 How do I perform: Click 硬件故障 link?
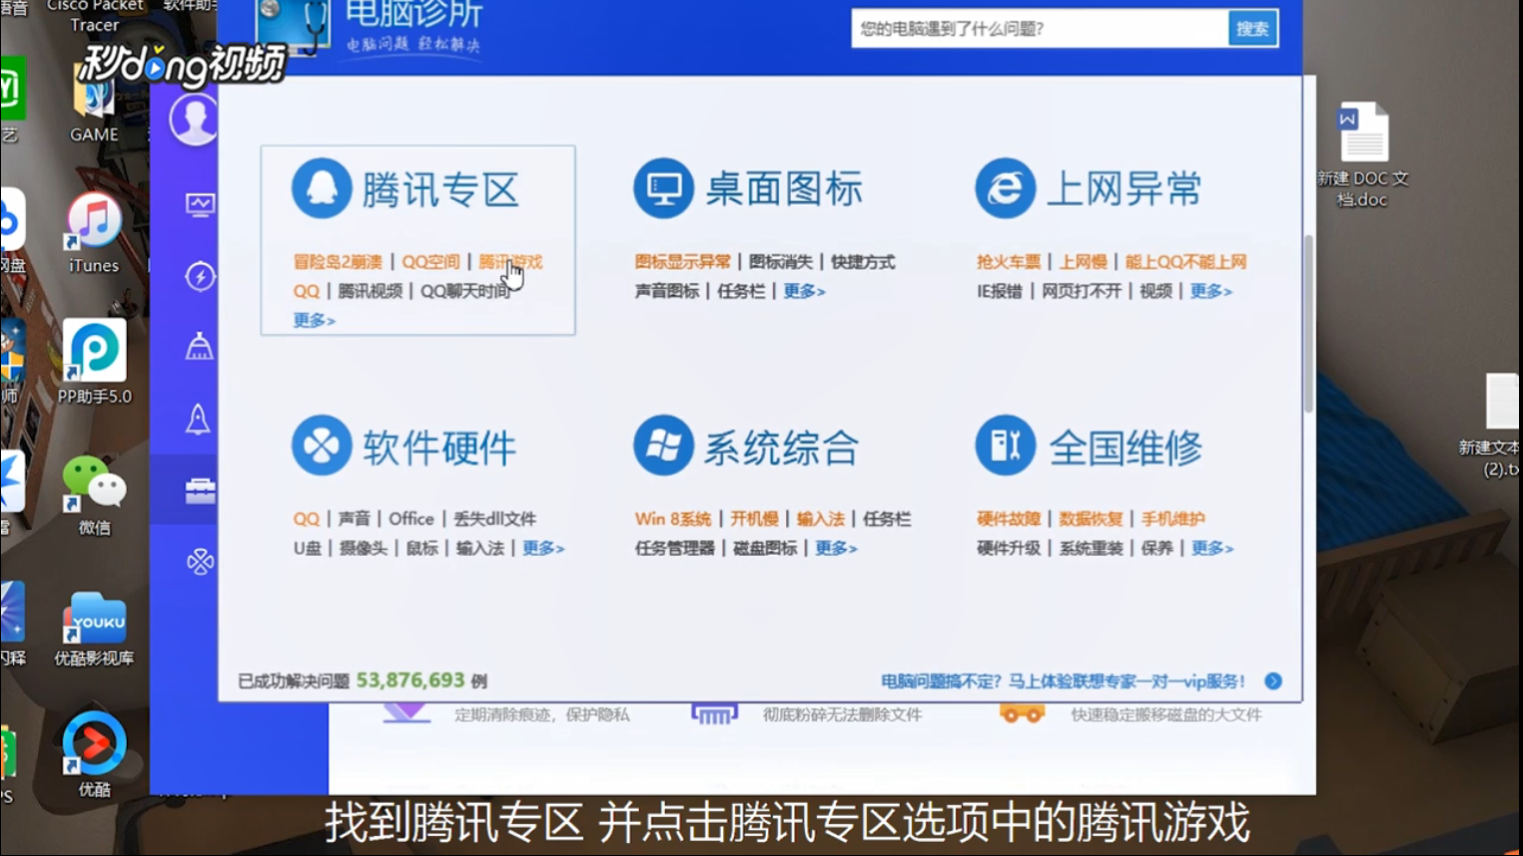(1009, 519)
